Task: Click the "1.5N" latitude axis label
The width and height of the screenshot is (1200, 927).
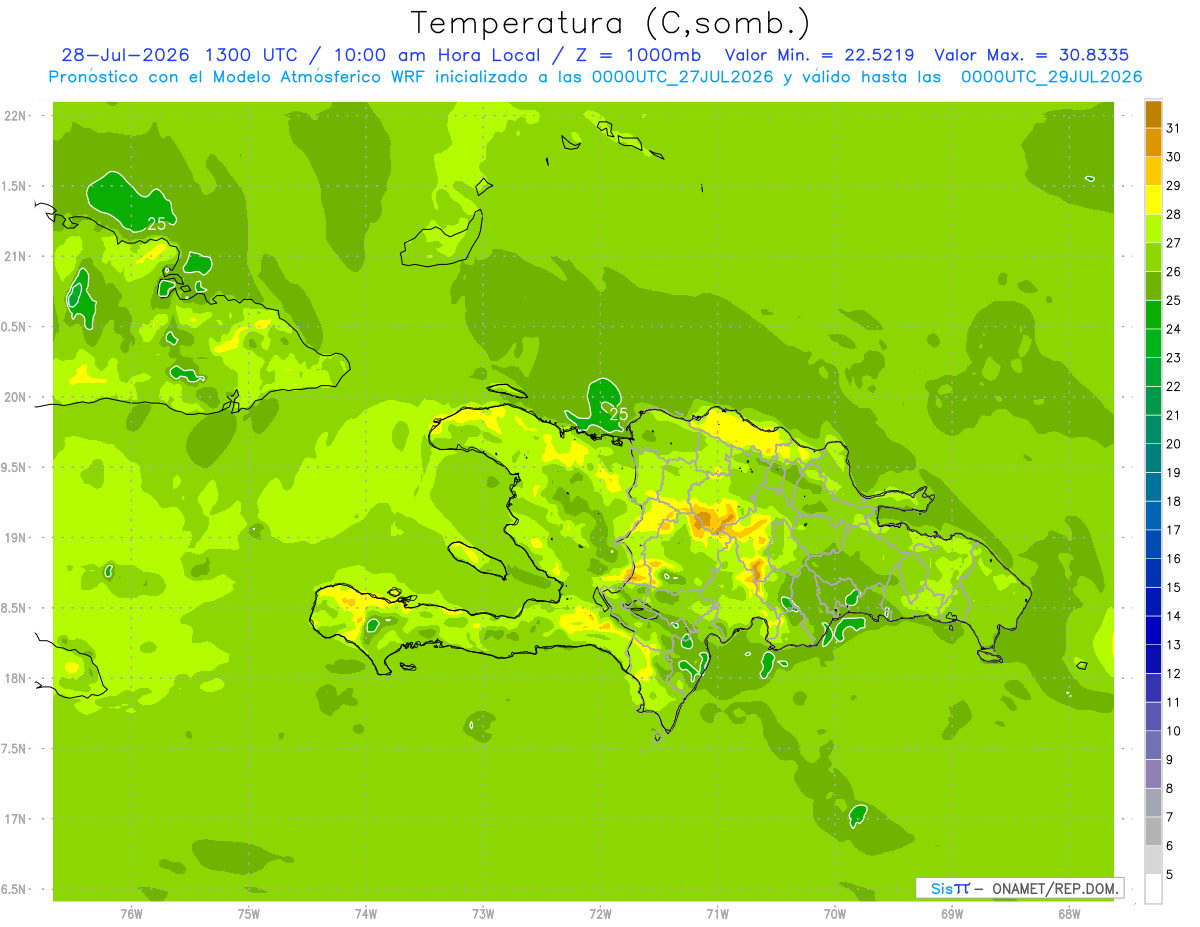Action: coord(15,186)
